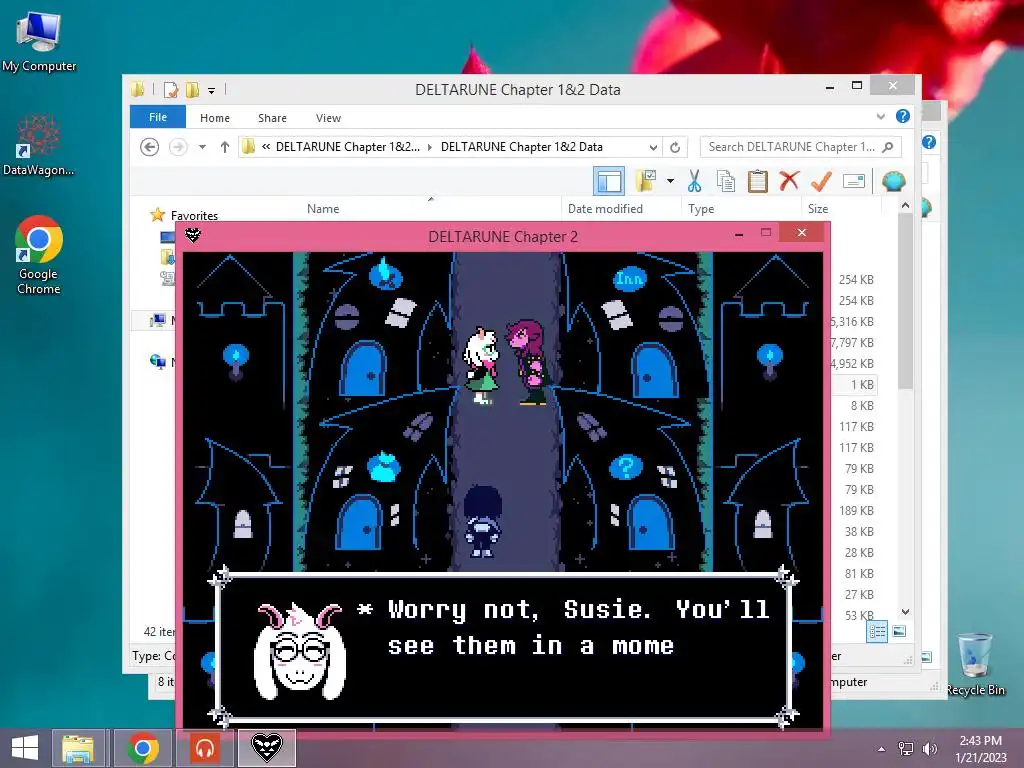Click the Cut scissors toolbar icon
This screenshot has height=768, width=1024.
pos(694,181)
